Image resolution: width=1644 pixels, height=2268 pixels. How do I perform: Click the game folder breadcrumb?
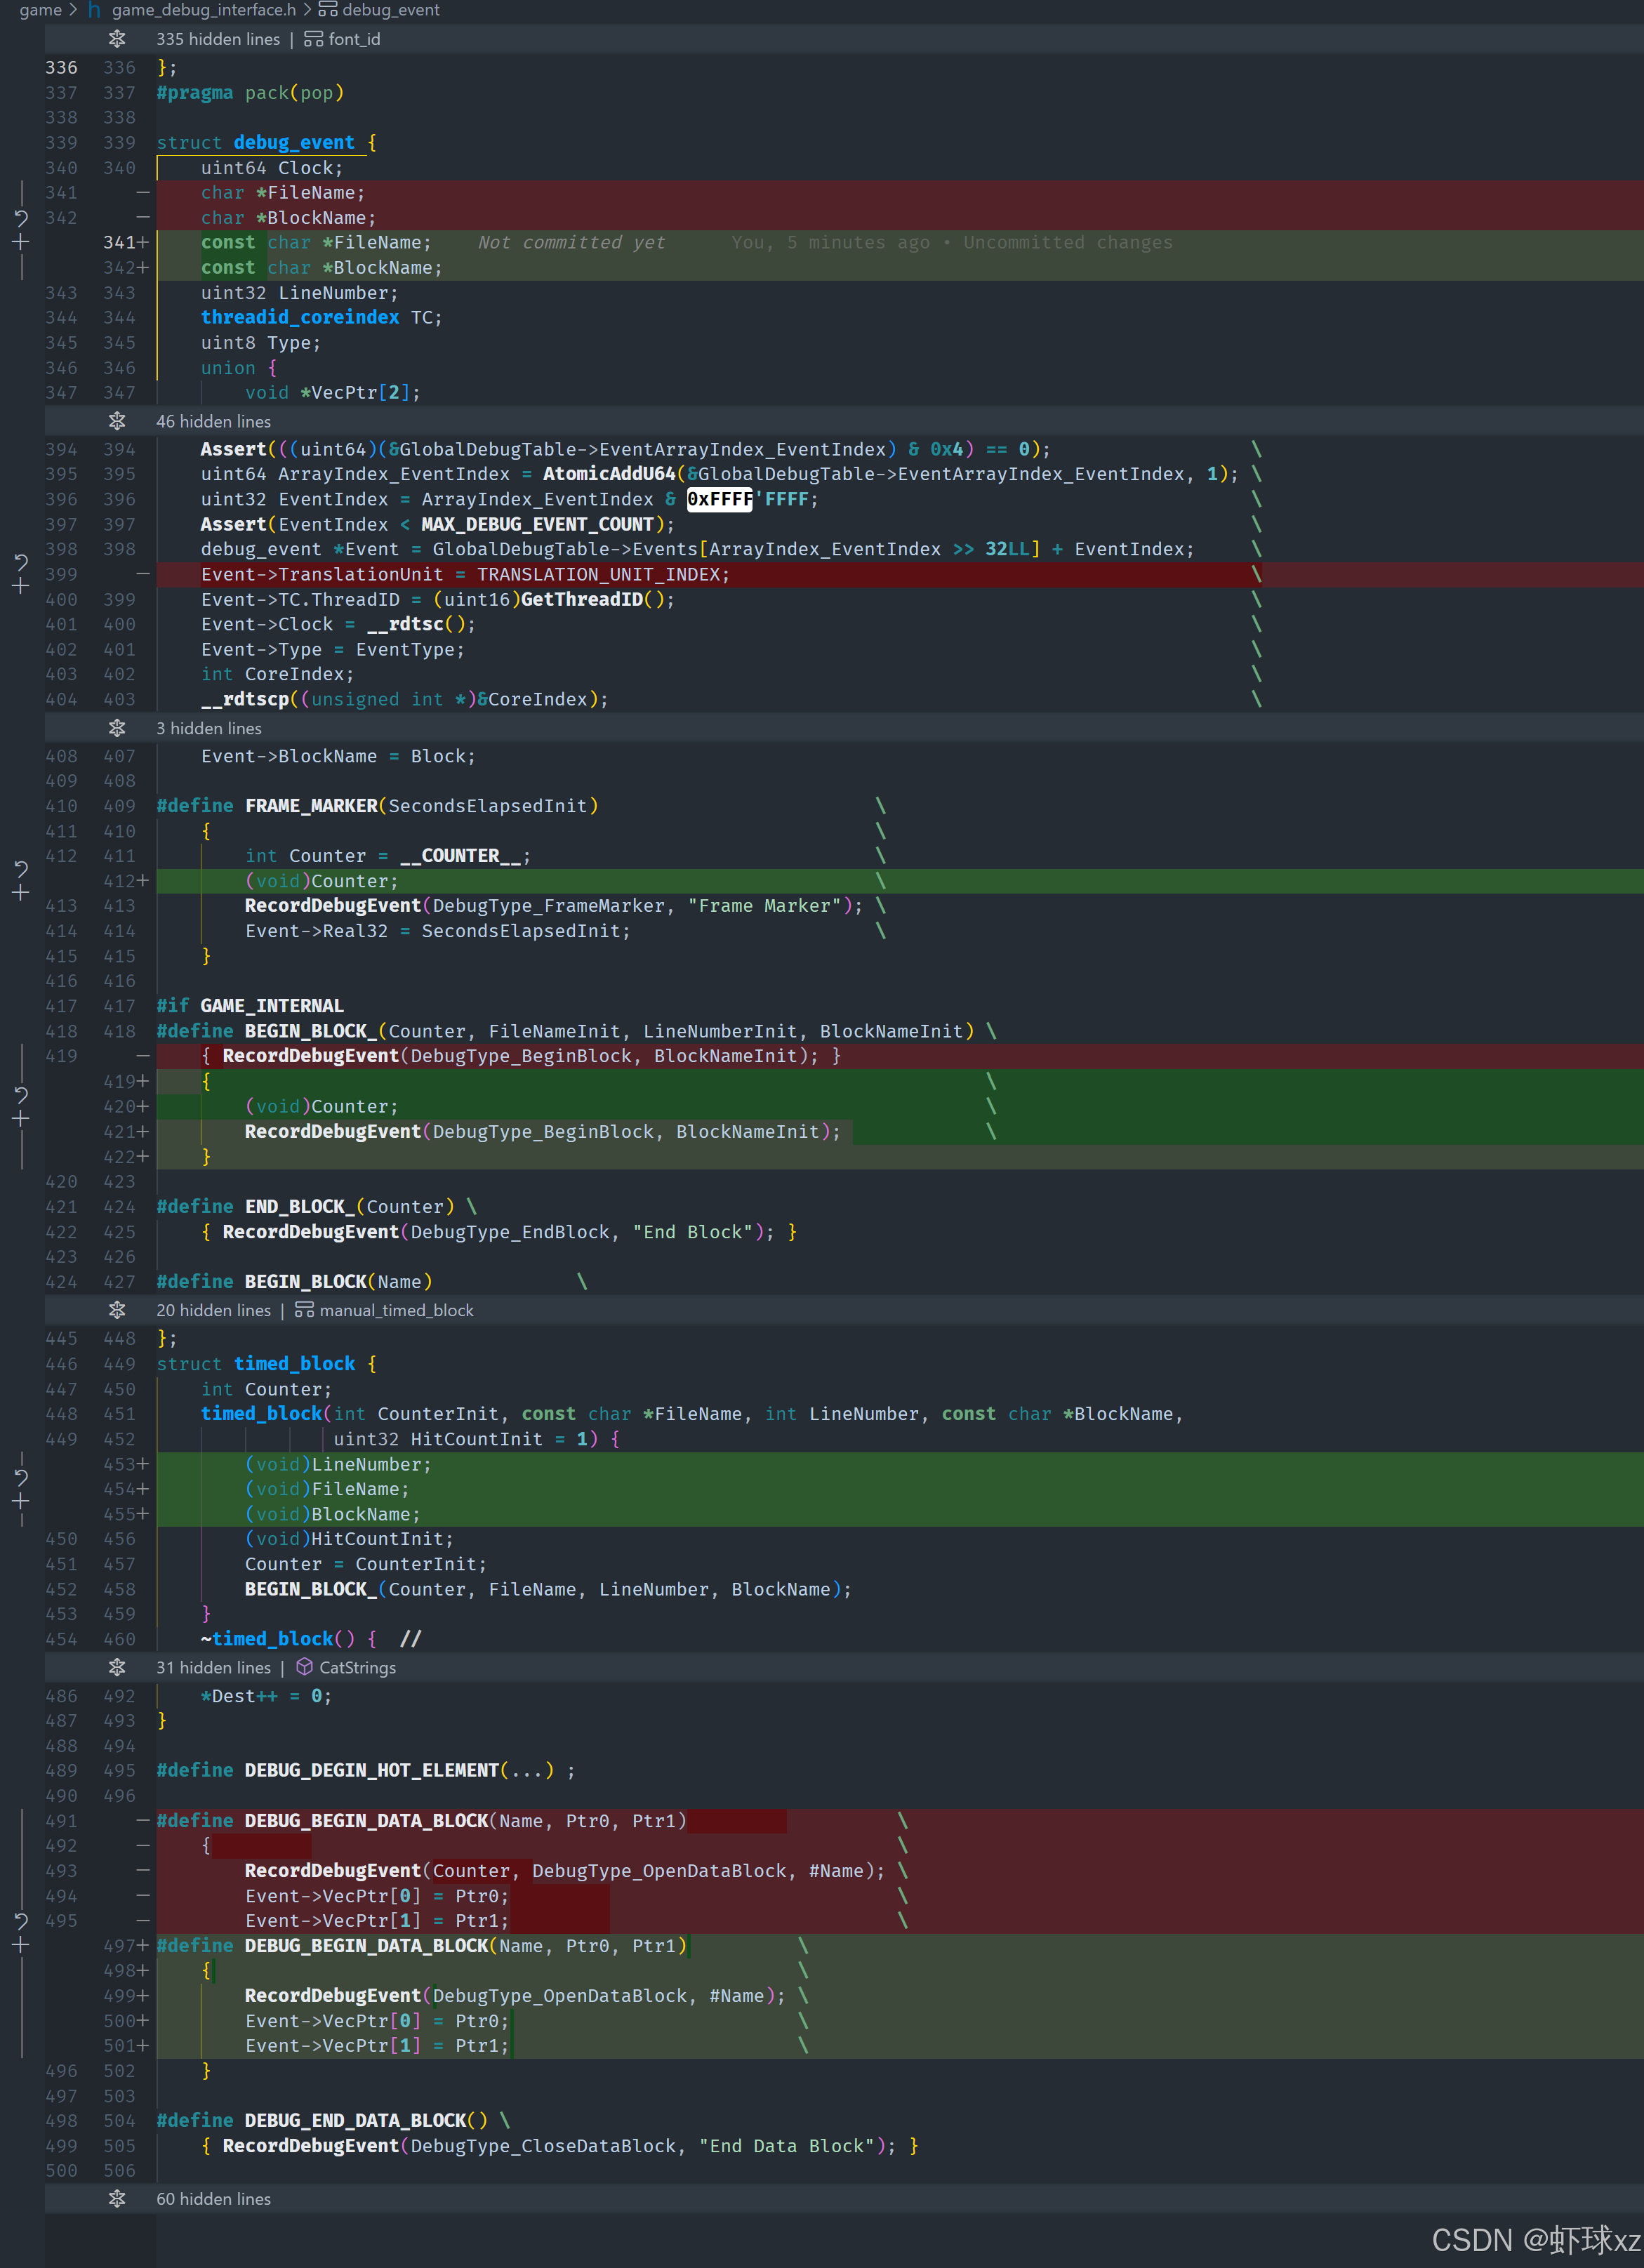click(x=40, y=10)
